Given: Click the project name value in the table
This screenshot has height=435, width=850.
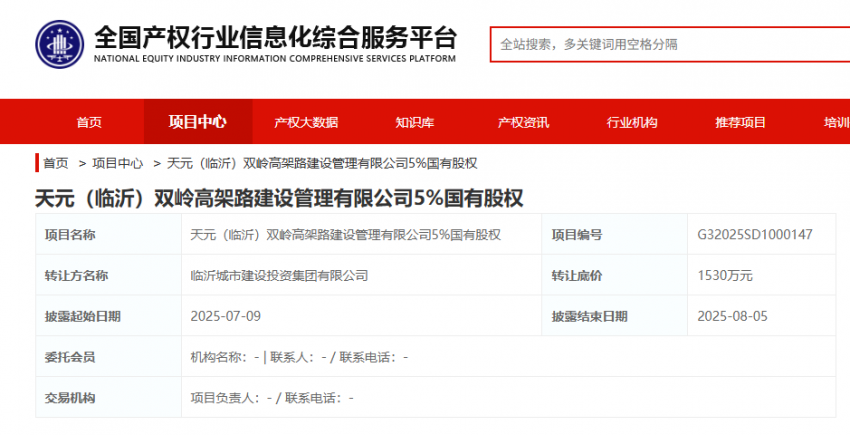Looking at the screenshot, I should [x=346, y=235].
